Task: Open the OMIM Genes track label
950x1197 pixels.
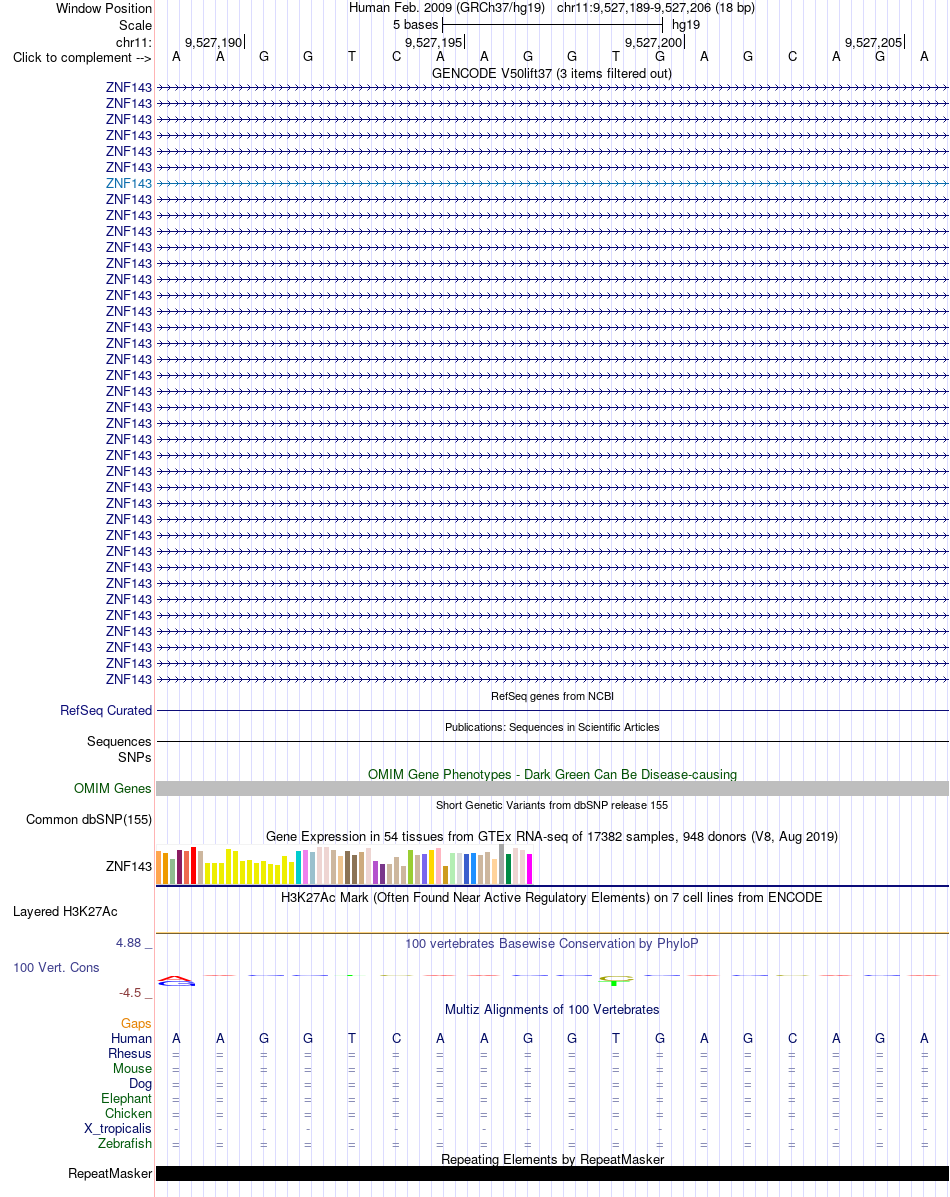Action: tap(113, 789)
